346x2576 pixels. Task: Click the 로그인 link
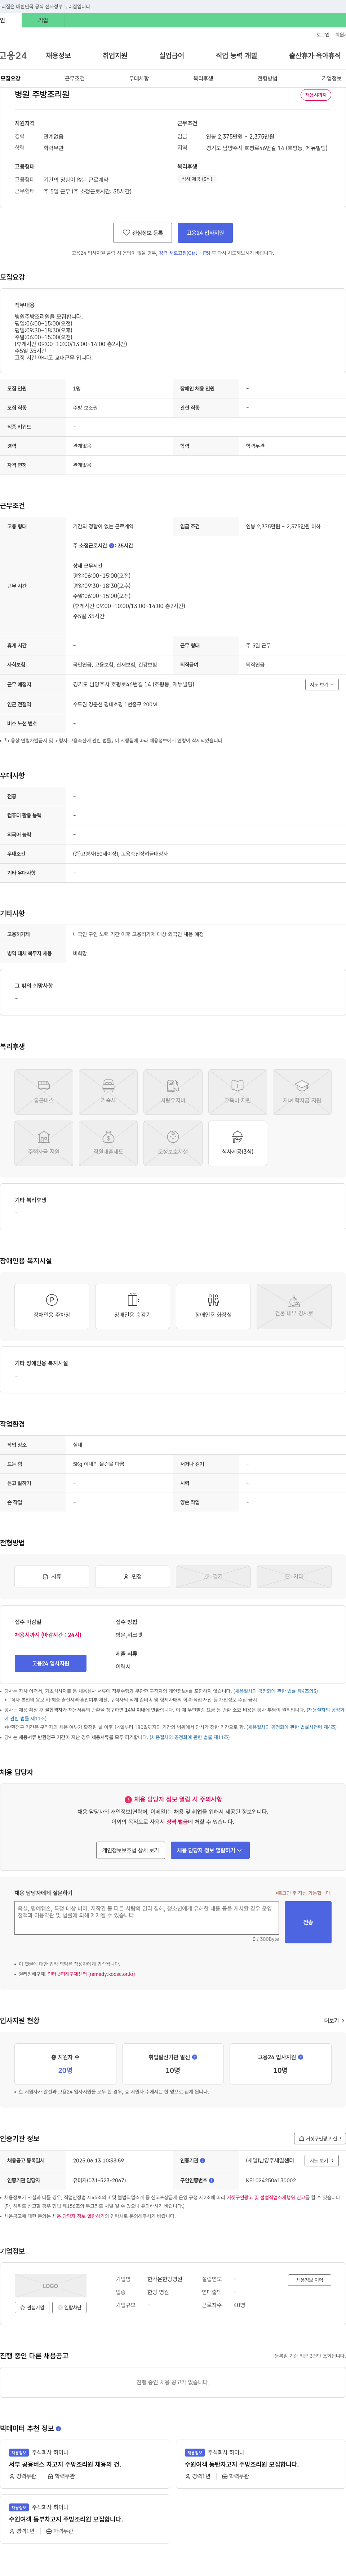coord(323,35)
